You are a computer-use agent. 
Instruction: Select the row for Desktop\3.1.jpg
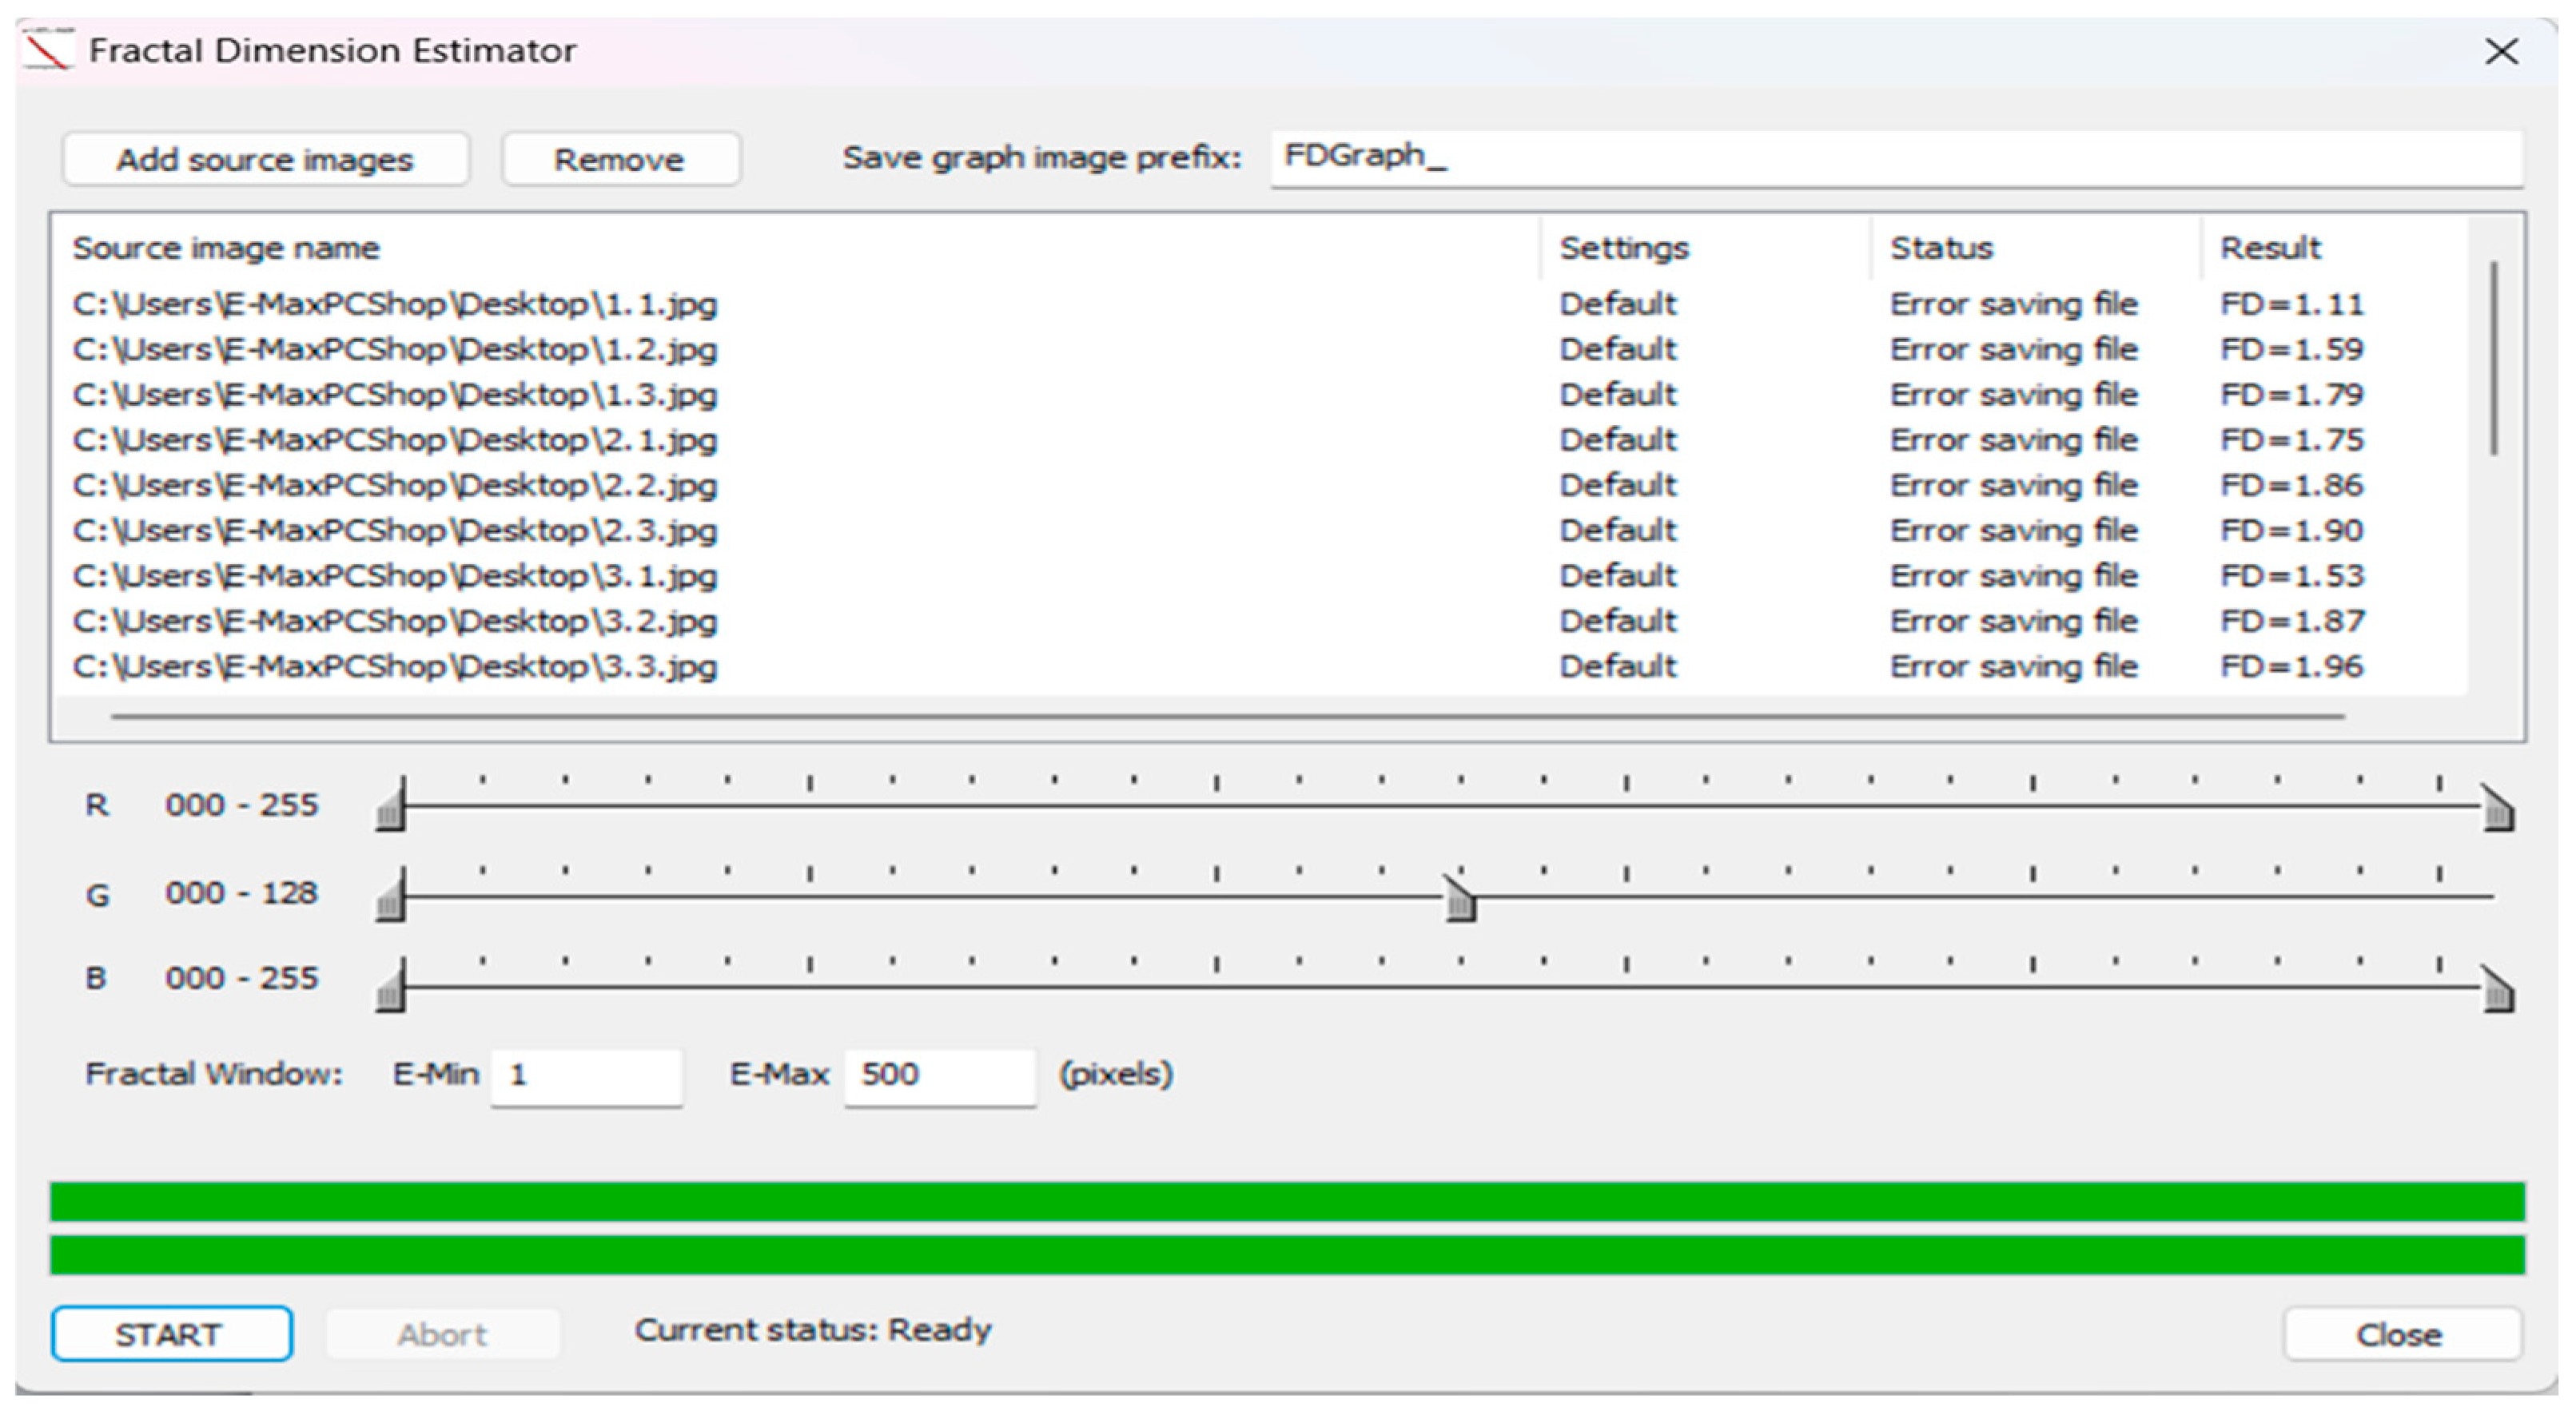[x=1262, y=576]
